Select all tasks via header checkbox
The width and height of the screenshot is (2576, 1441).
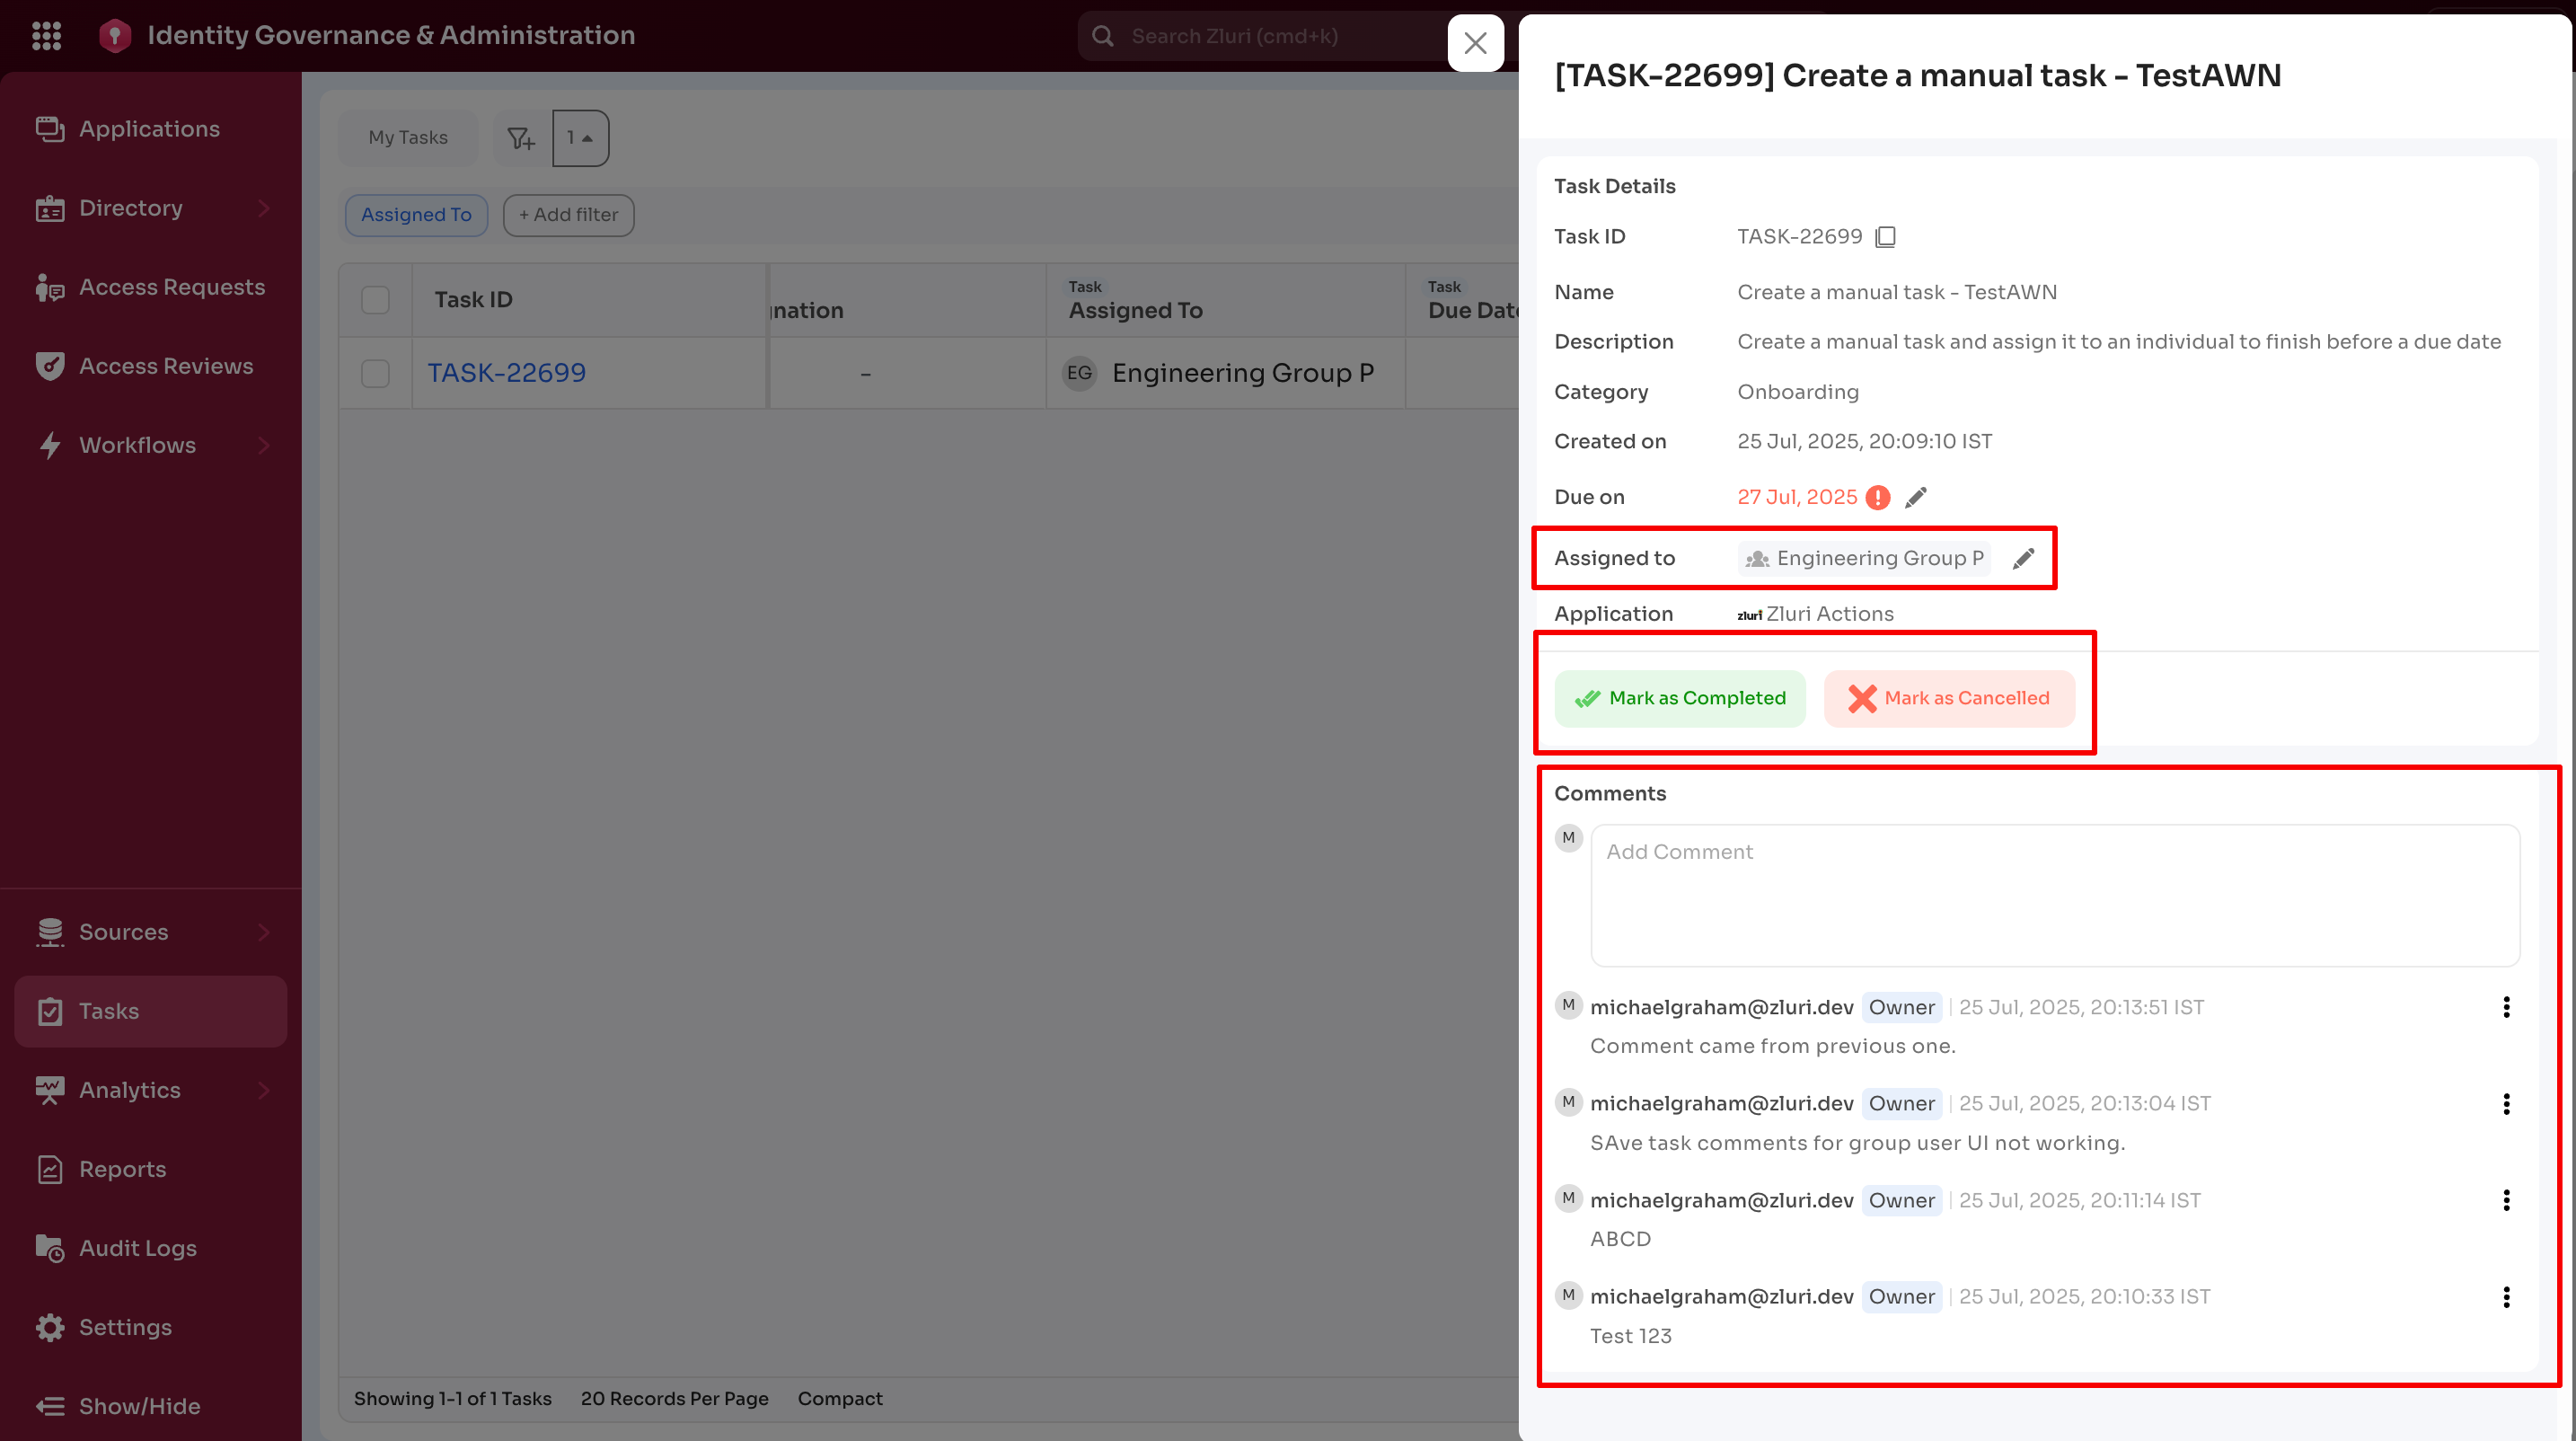375,299
